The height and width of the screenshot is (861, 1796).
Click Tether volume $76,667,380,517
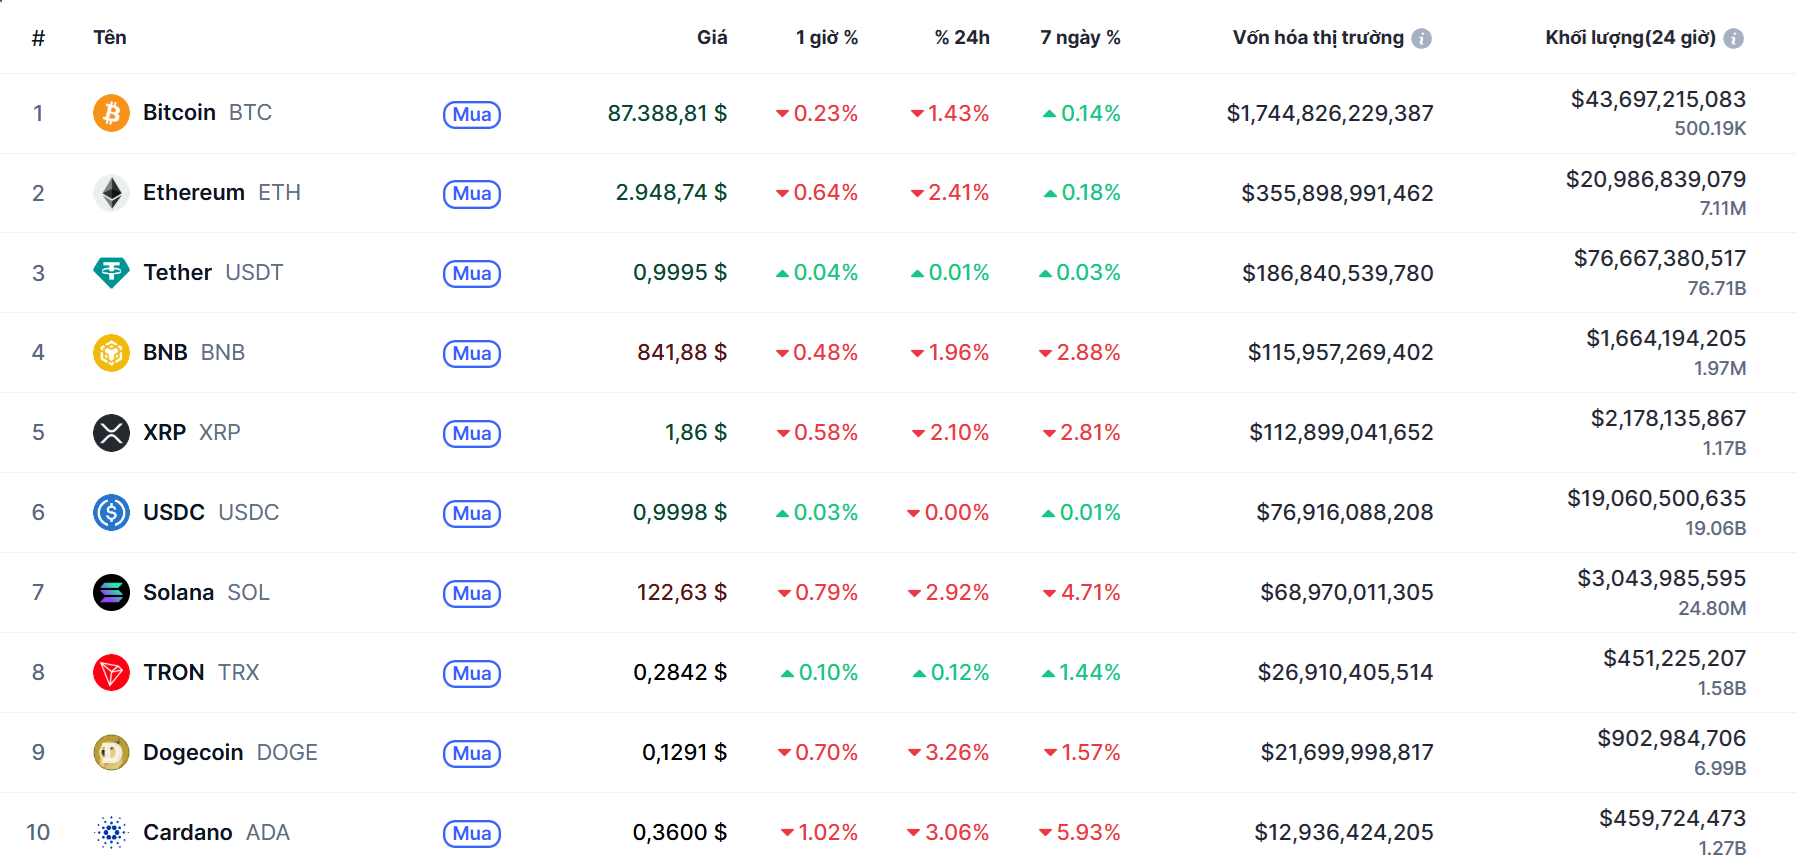(1660, 258)
